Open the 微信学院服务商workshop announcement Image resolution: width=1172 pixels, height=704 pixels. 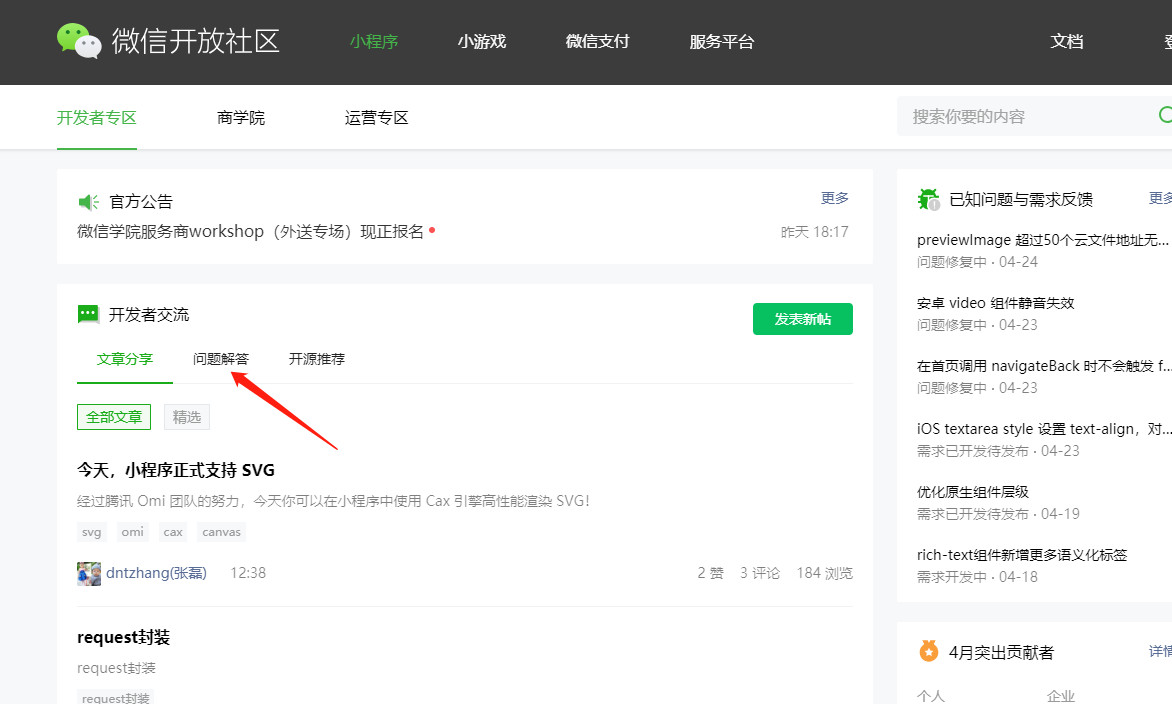(x=250, y=232)
